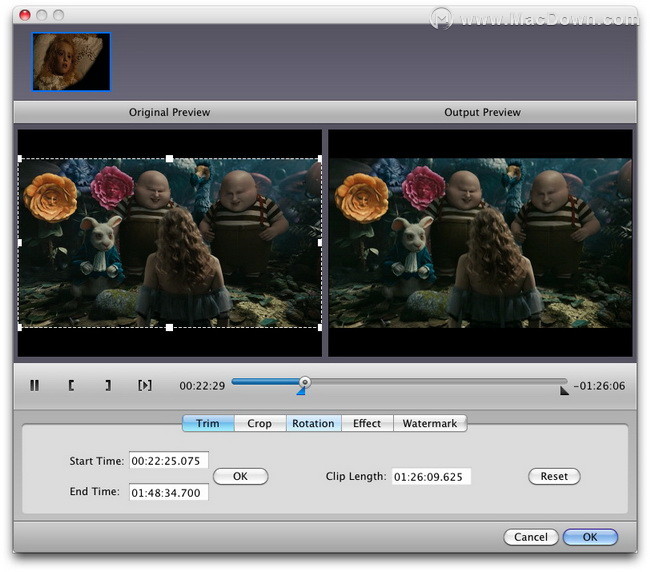The width and height of the screenshot is (650, 572).
Task: Switch to the Trim tab
Action: pyautogui.click(x=208, y=423)
